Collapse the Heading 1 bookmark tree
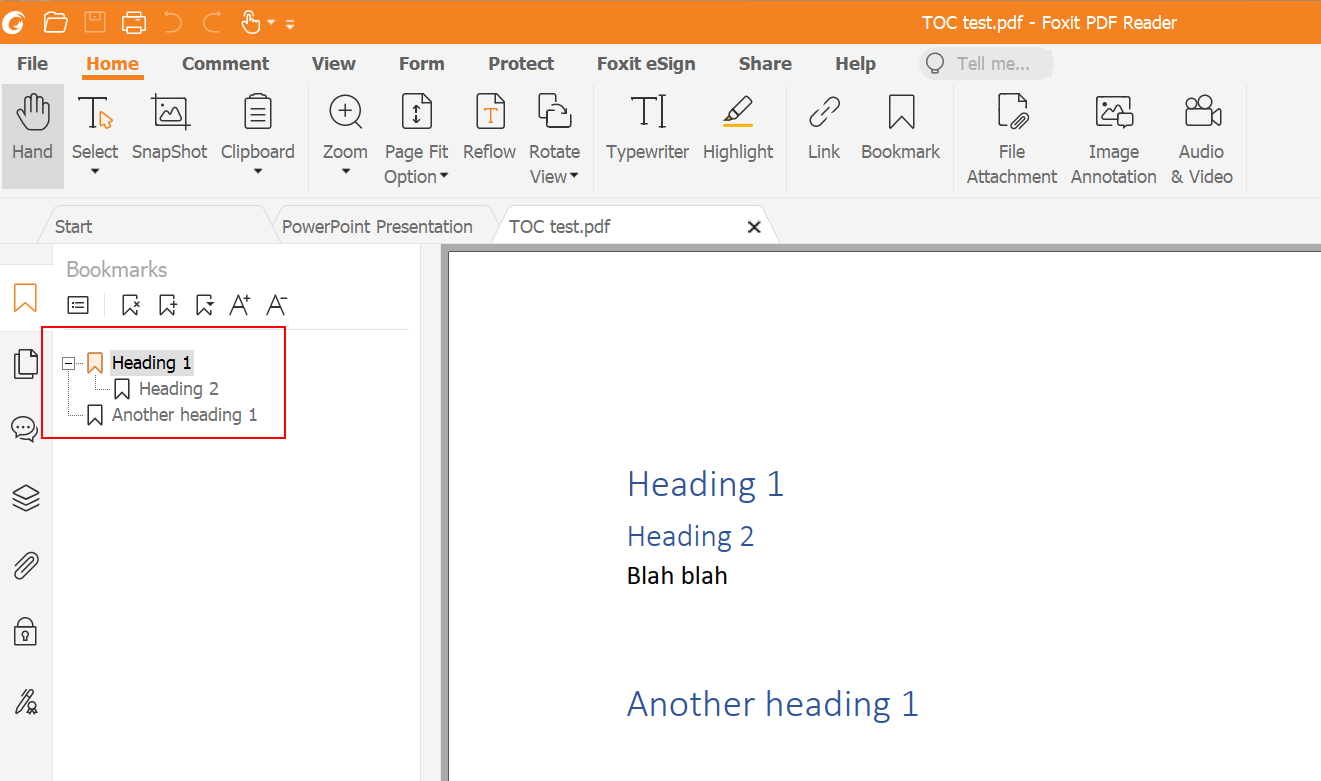1321x781 pixels. pos(67,362)
